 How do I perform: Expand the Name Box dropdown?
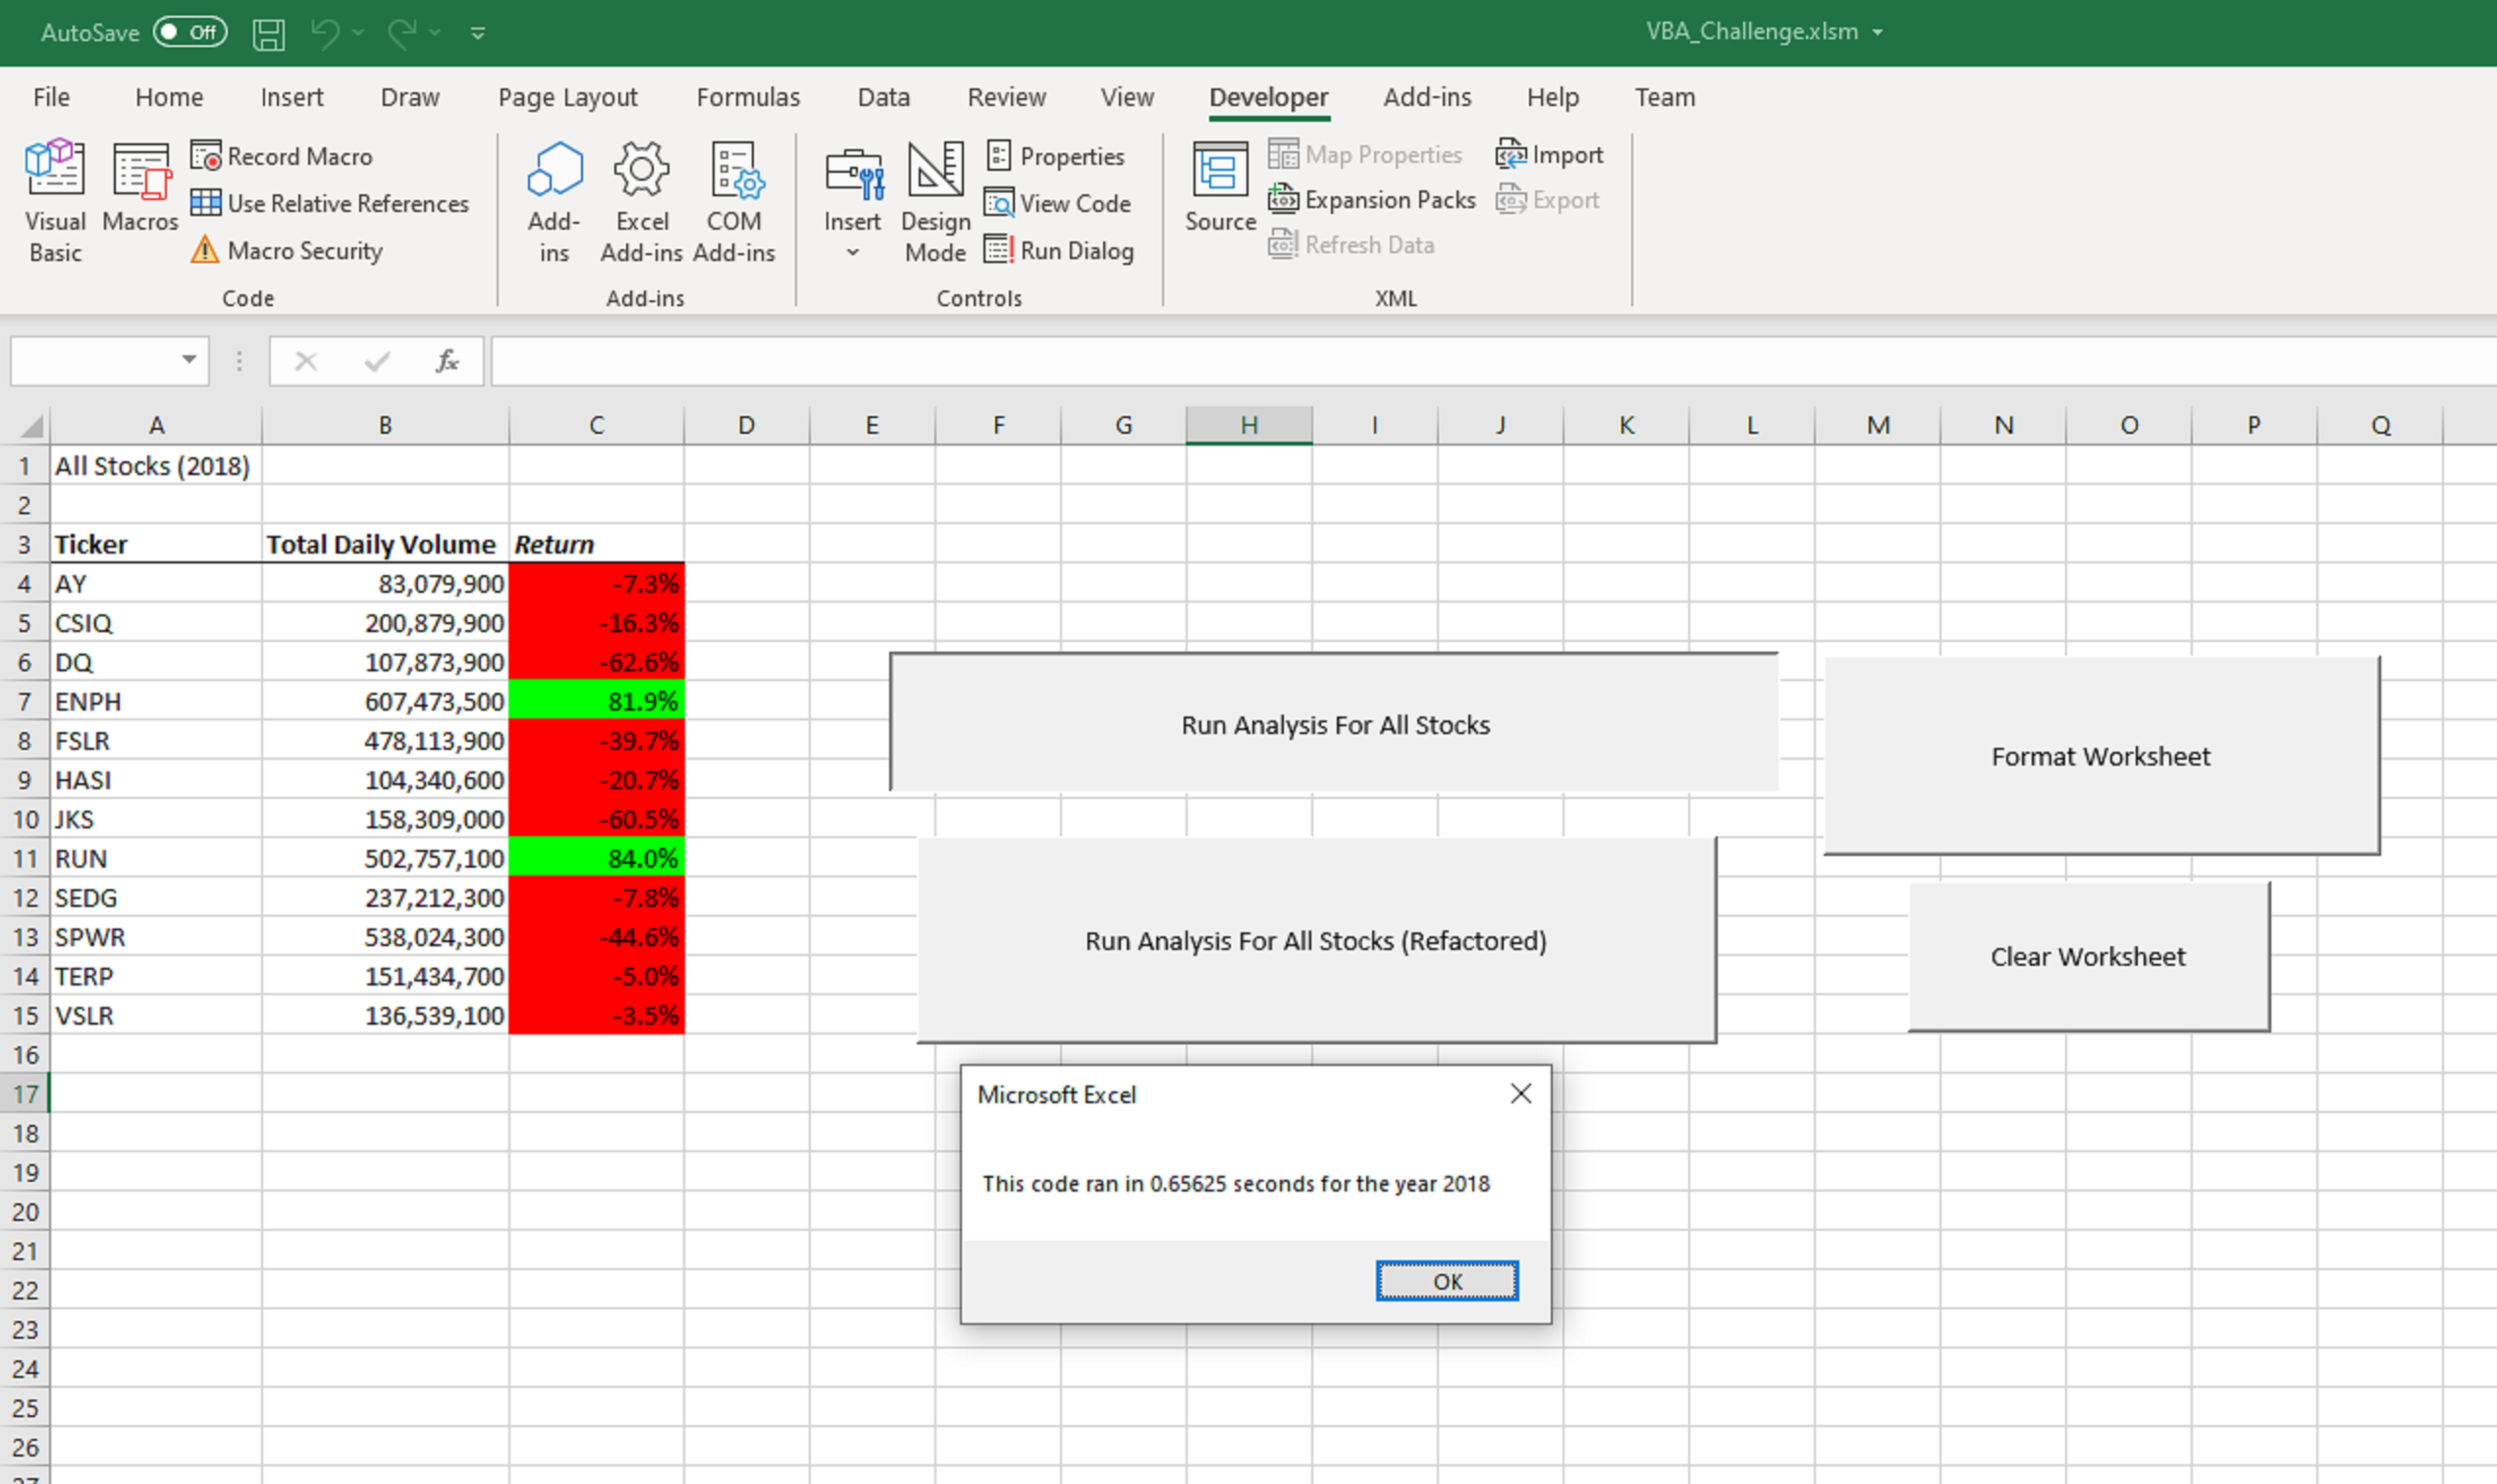(188, 360)
